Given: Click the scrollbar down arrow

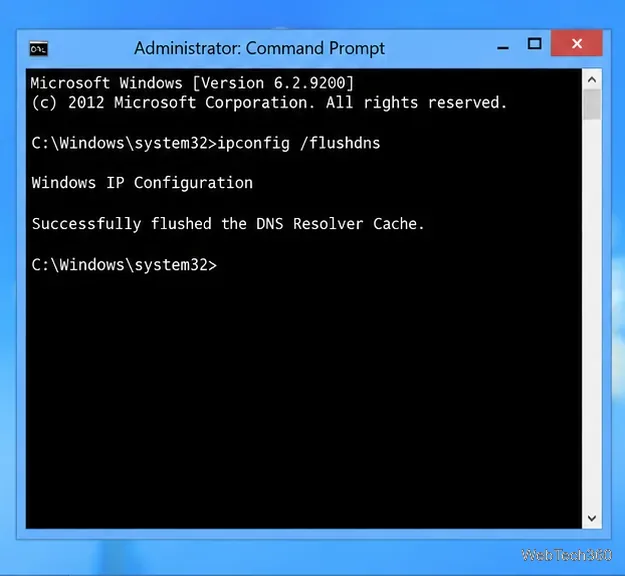Looking at the screenshot, I should [x=592, y=518].
